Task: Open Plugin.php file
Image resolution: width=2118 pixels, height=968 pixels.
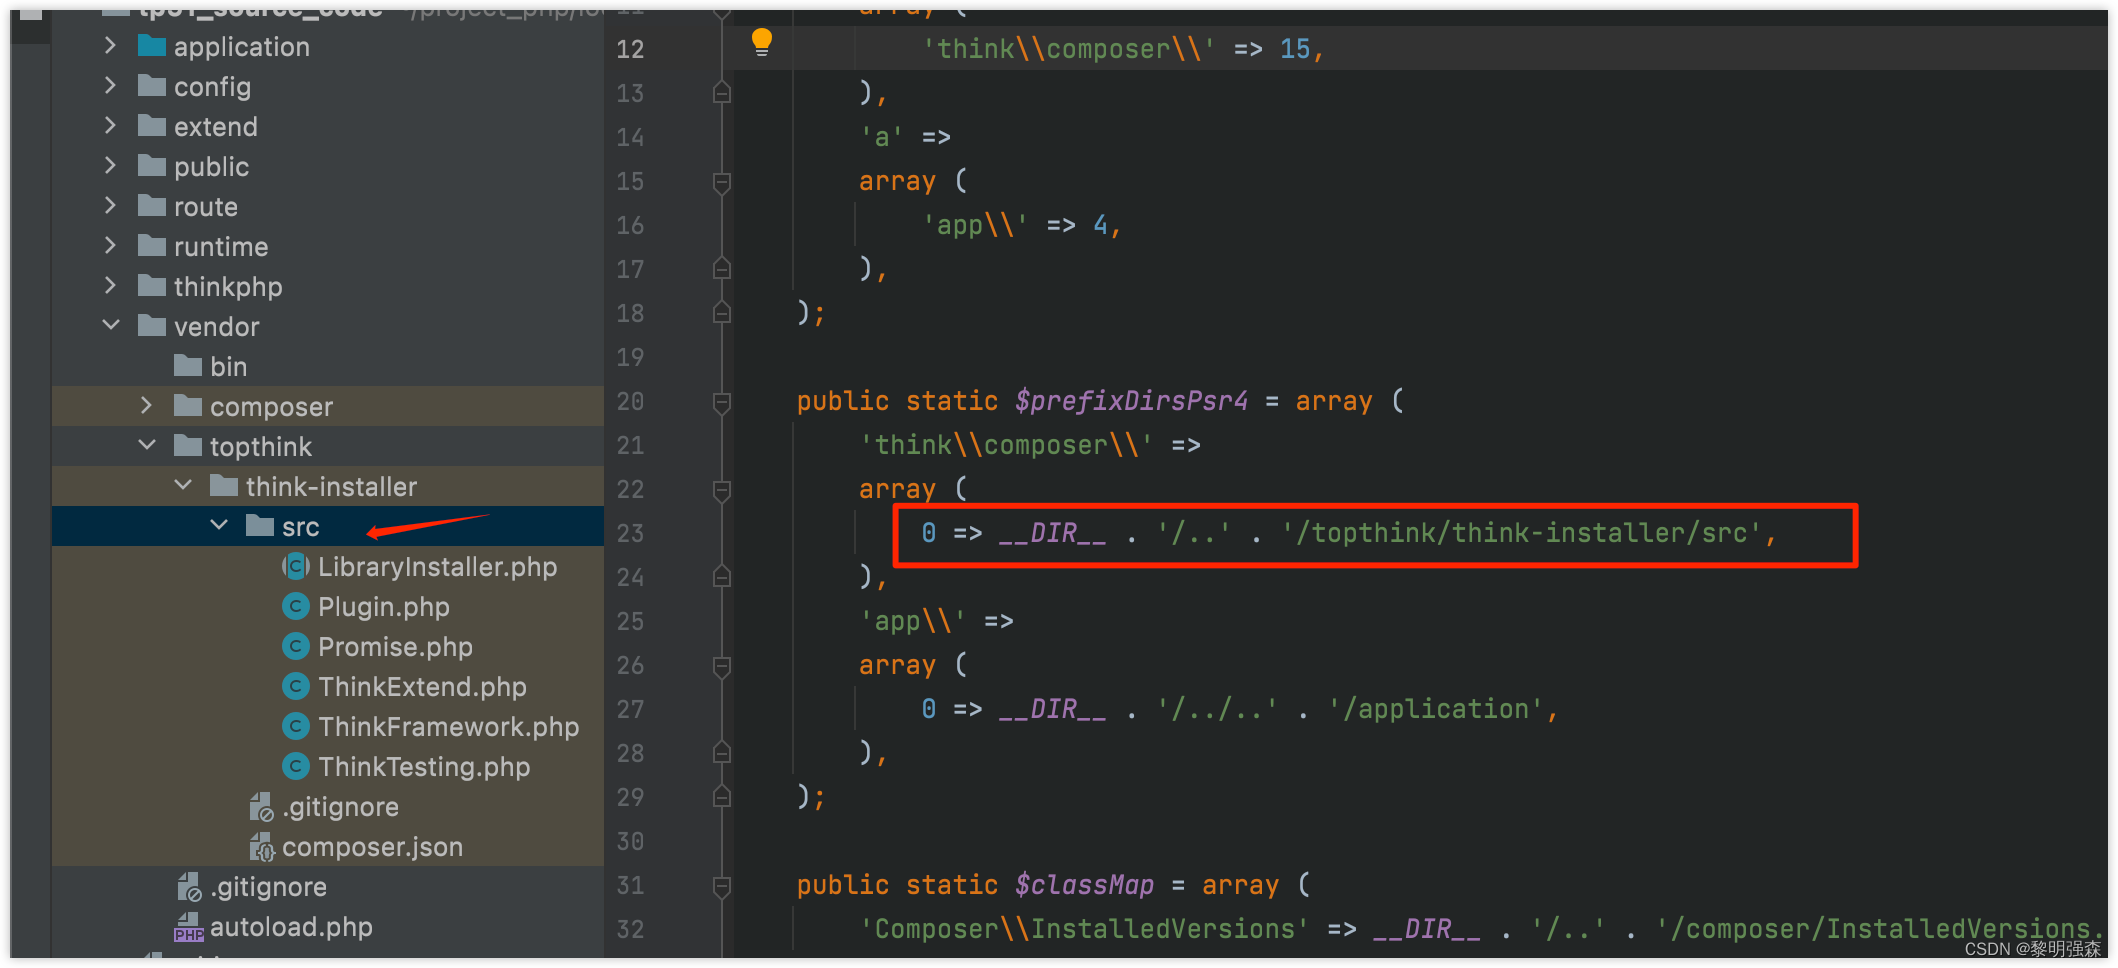Action: (x=384, y=607)
